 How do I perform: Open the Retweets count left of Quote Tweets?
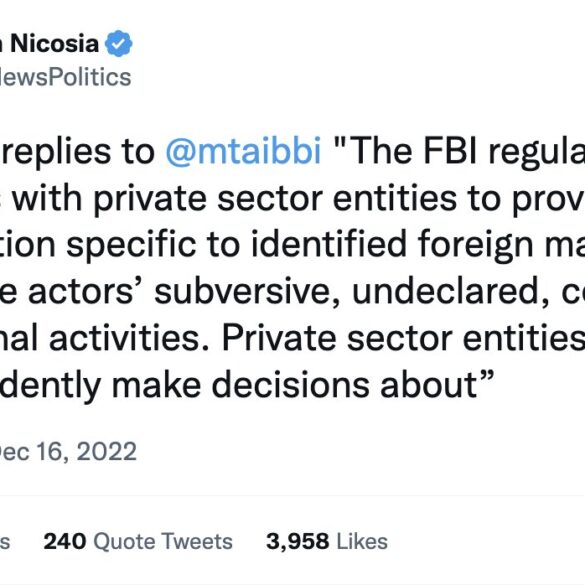tap(4, 541)
